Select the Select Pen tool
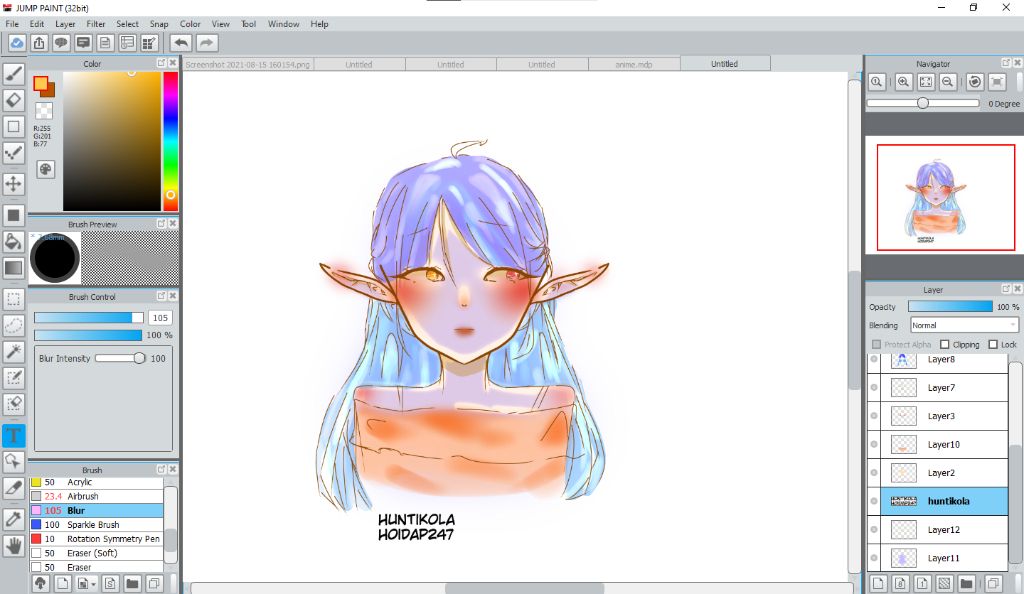 click(x=14, y=378)
